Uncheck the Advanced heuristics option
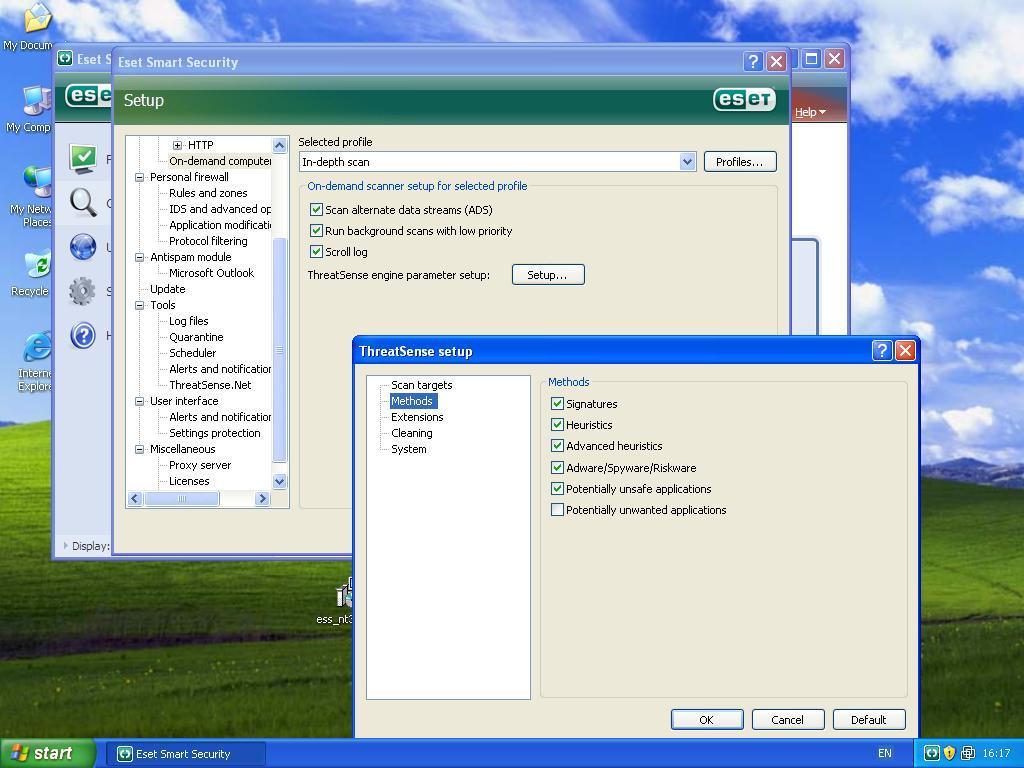 click(558, 446)
